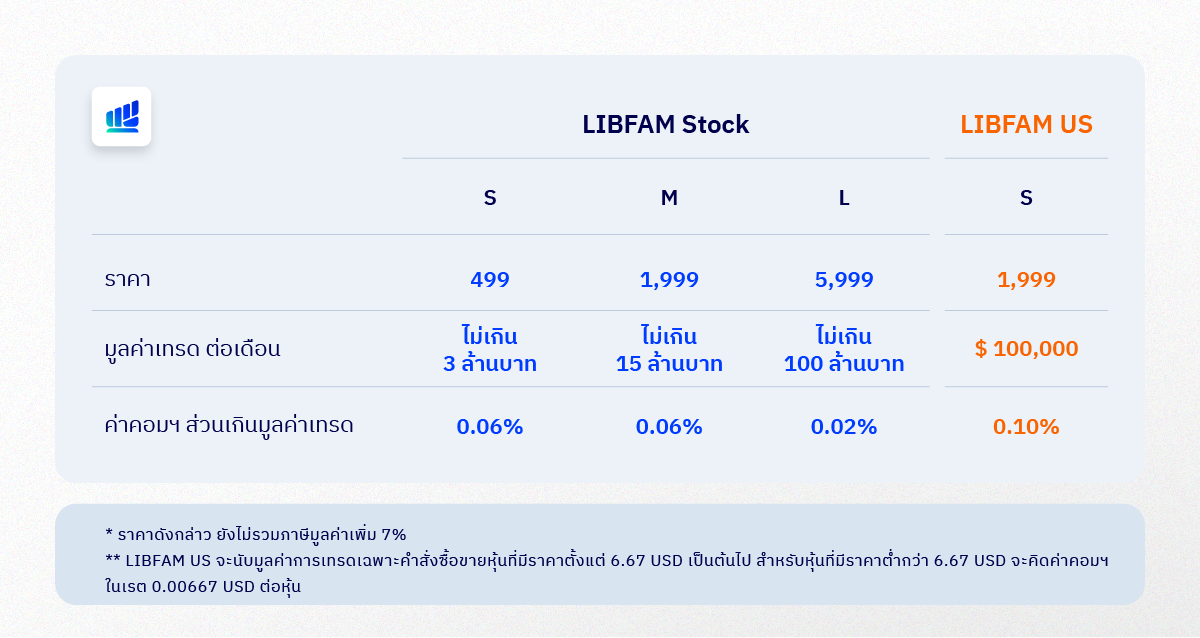Click the 499 price
Viewport: 1200px width, 638px height.
click(x=490, y=280)
